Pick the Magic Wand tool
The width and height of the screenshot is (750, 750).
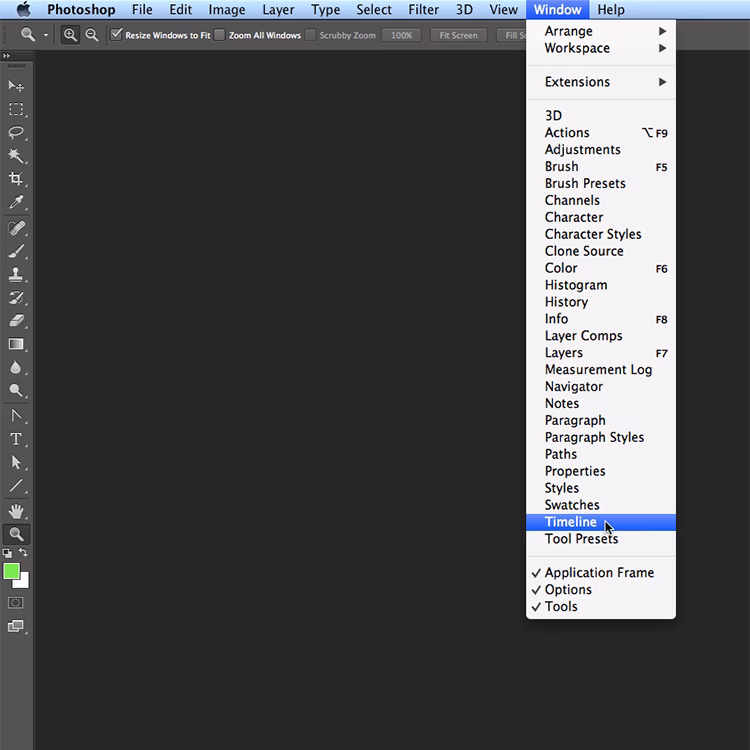[16, 156]
